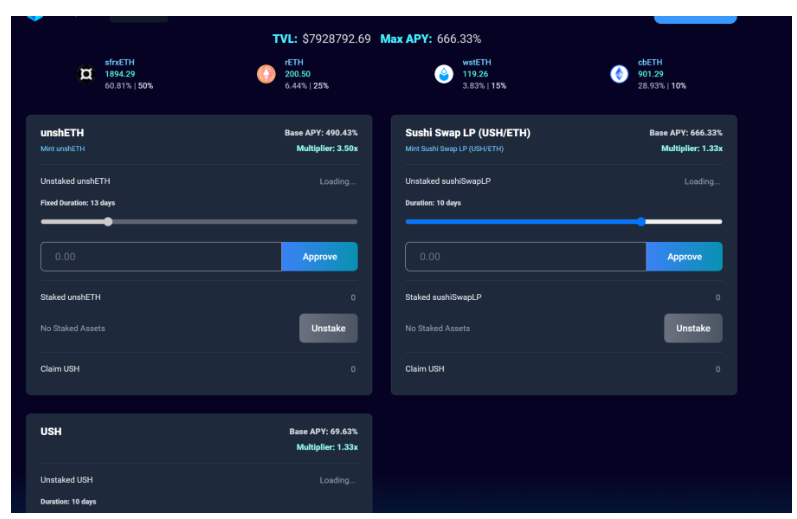Click Staked unshETH label
This screenshot has width=797, height=519.
click(71, 297)
